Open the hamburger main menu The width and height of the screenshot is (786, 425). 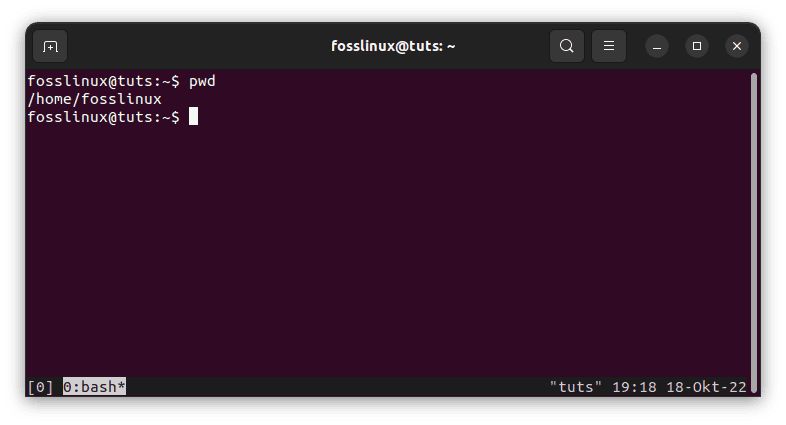click(x=608, y=46)
